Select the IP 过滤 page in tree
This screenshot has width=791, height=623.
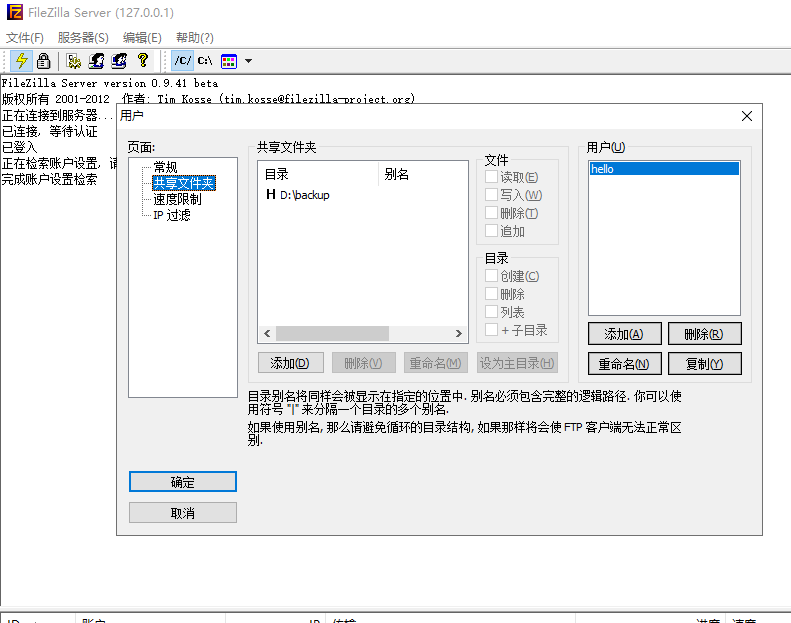pos(172,215)
